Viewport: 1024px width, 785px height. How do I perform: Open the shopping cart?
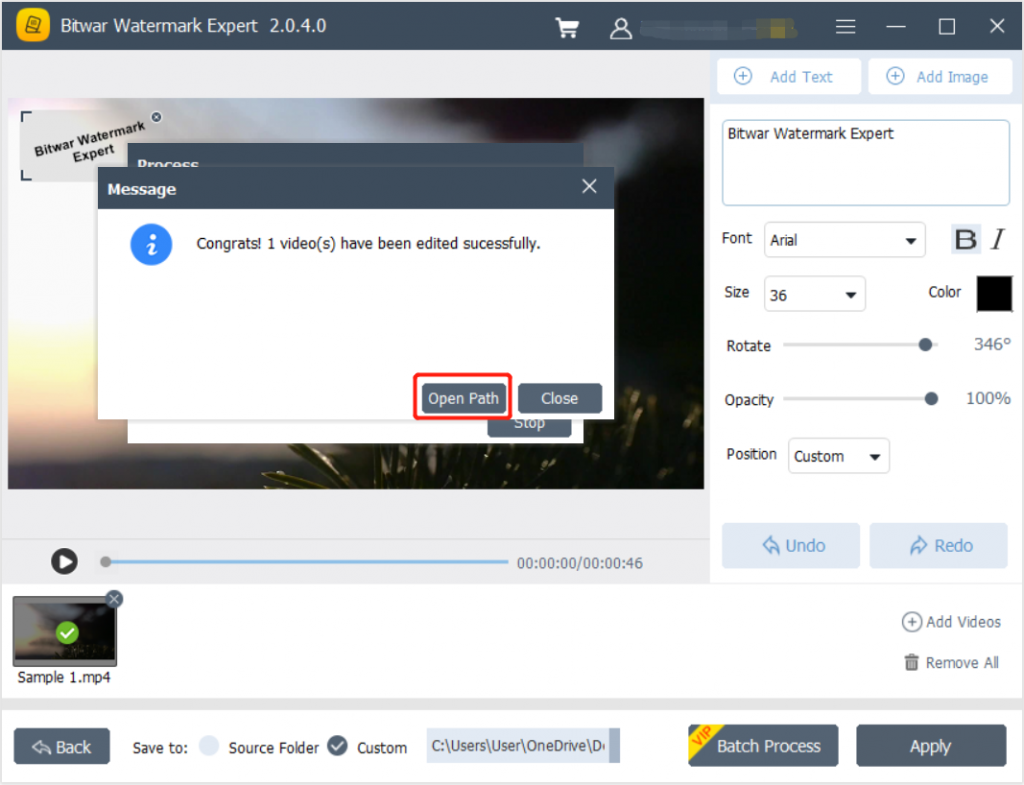(567, 27)
